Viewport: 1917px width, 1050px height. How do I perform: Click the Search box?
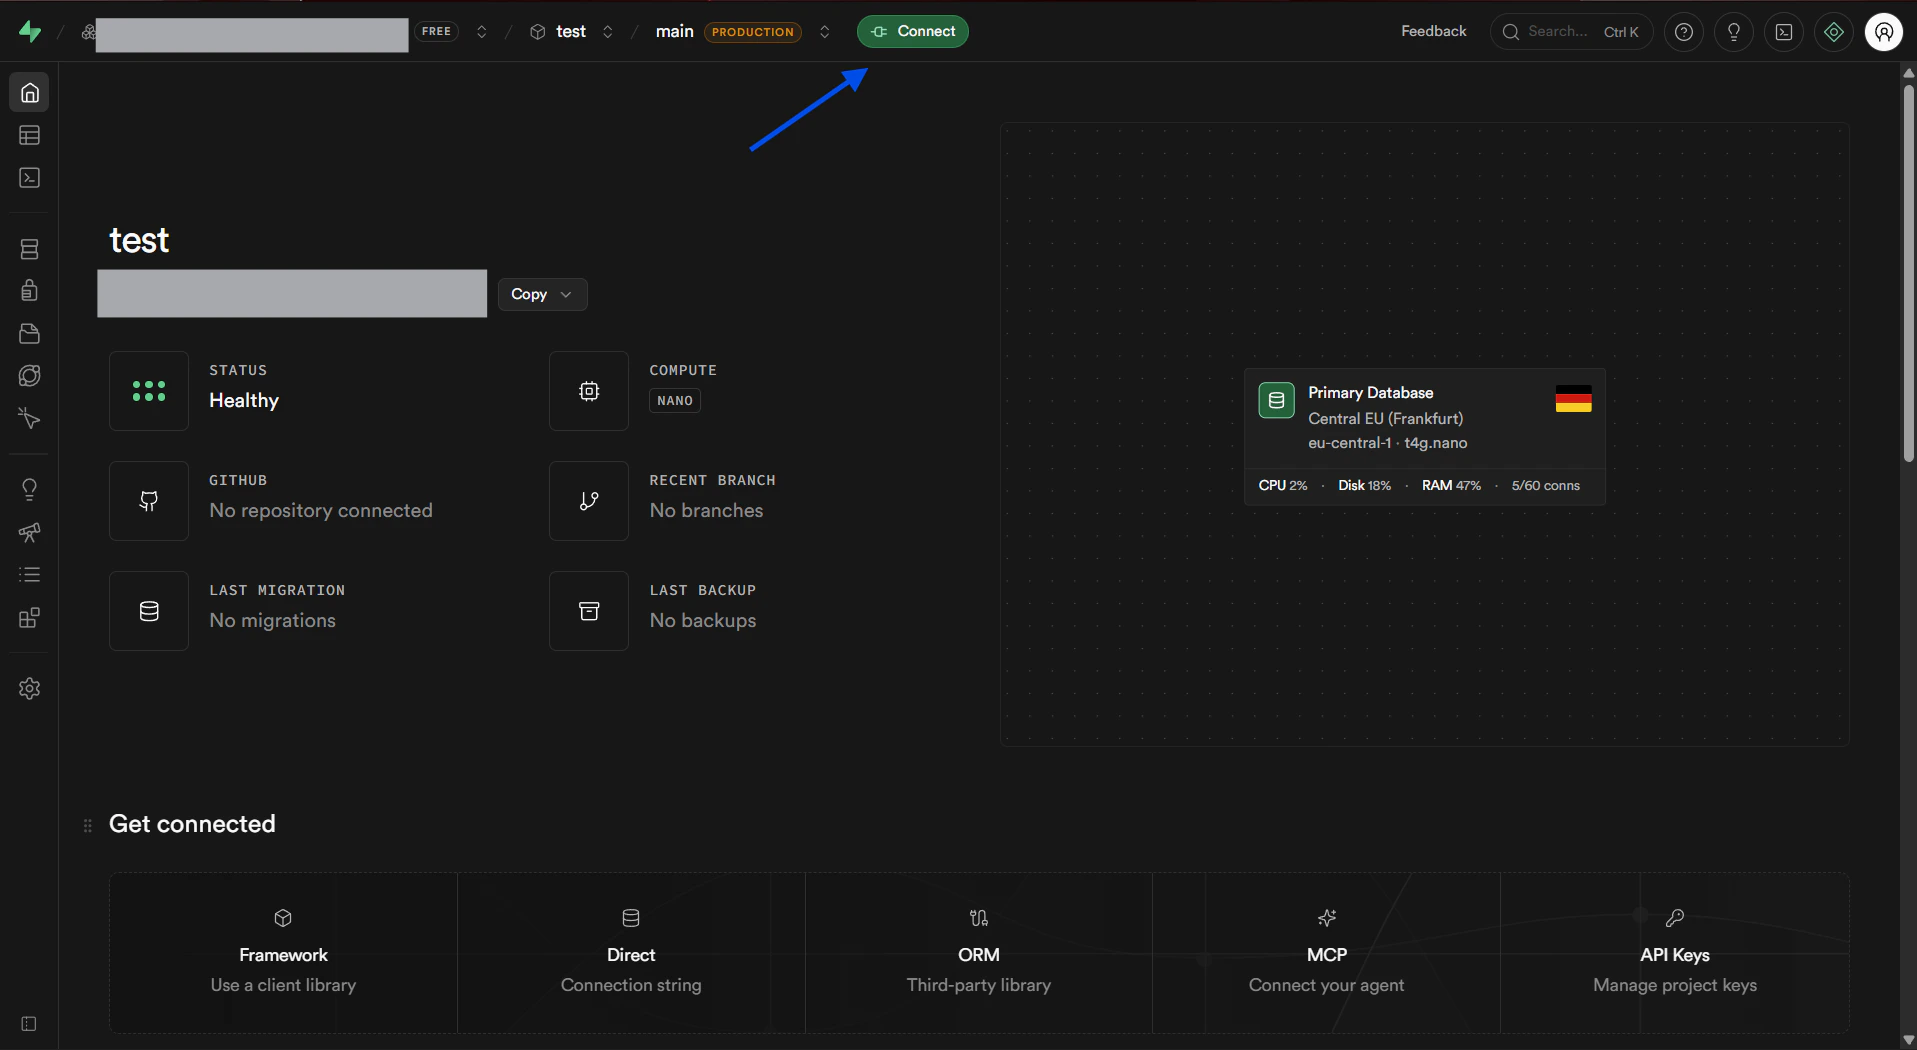[x=1571, y=32]
